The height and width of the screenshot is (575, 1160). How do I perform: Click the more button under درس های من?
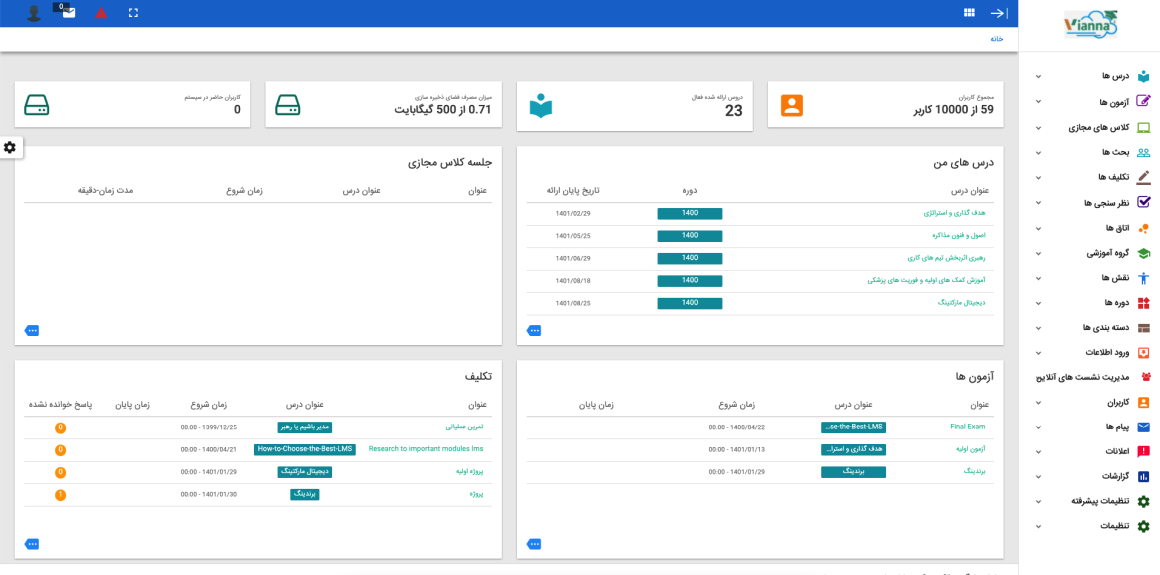[534, 331]
